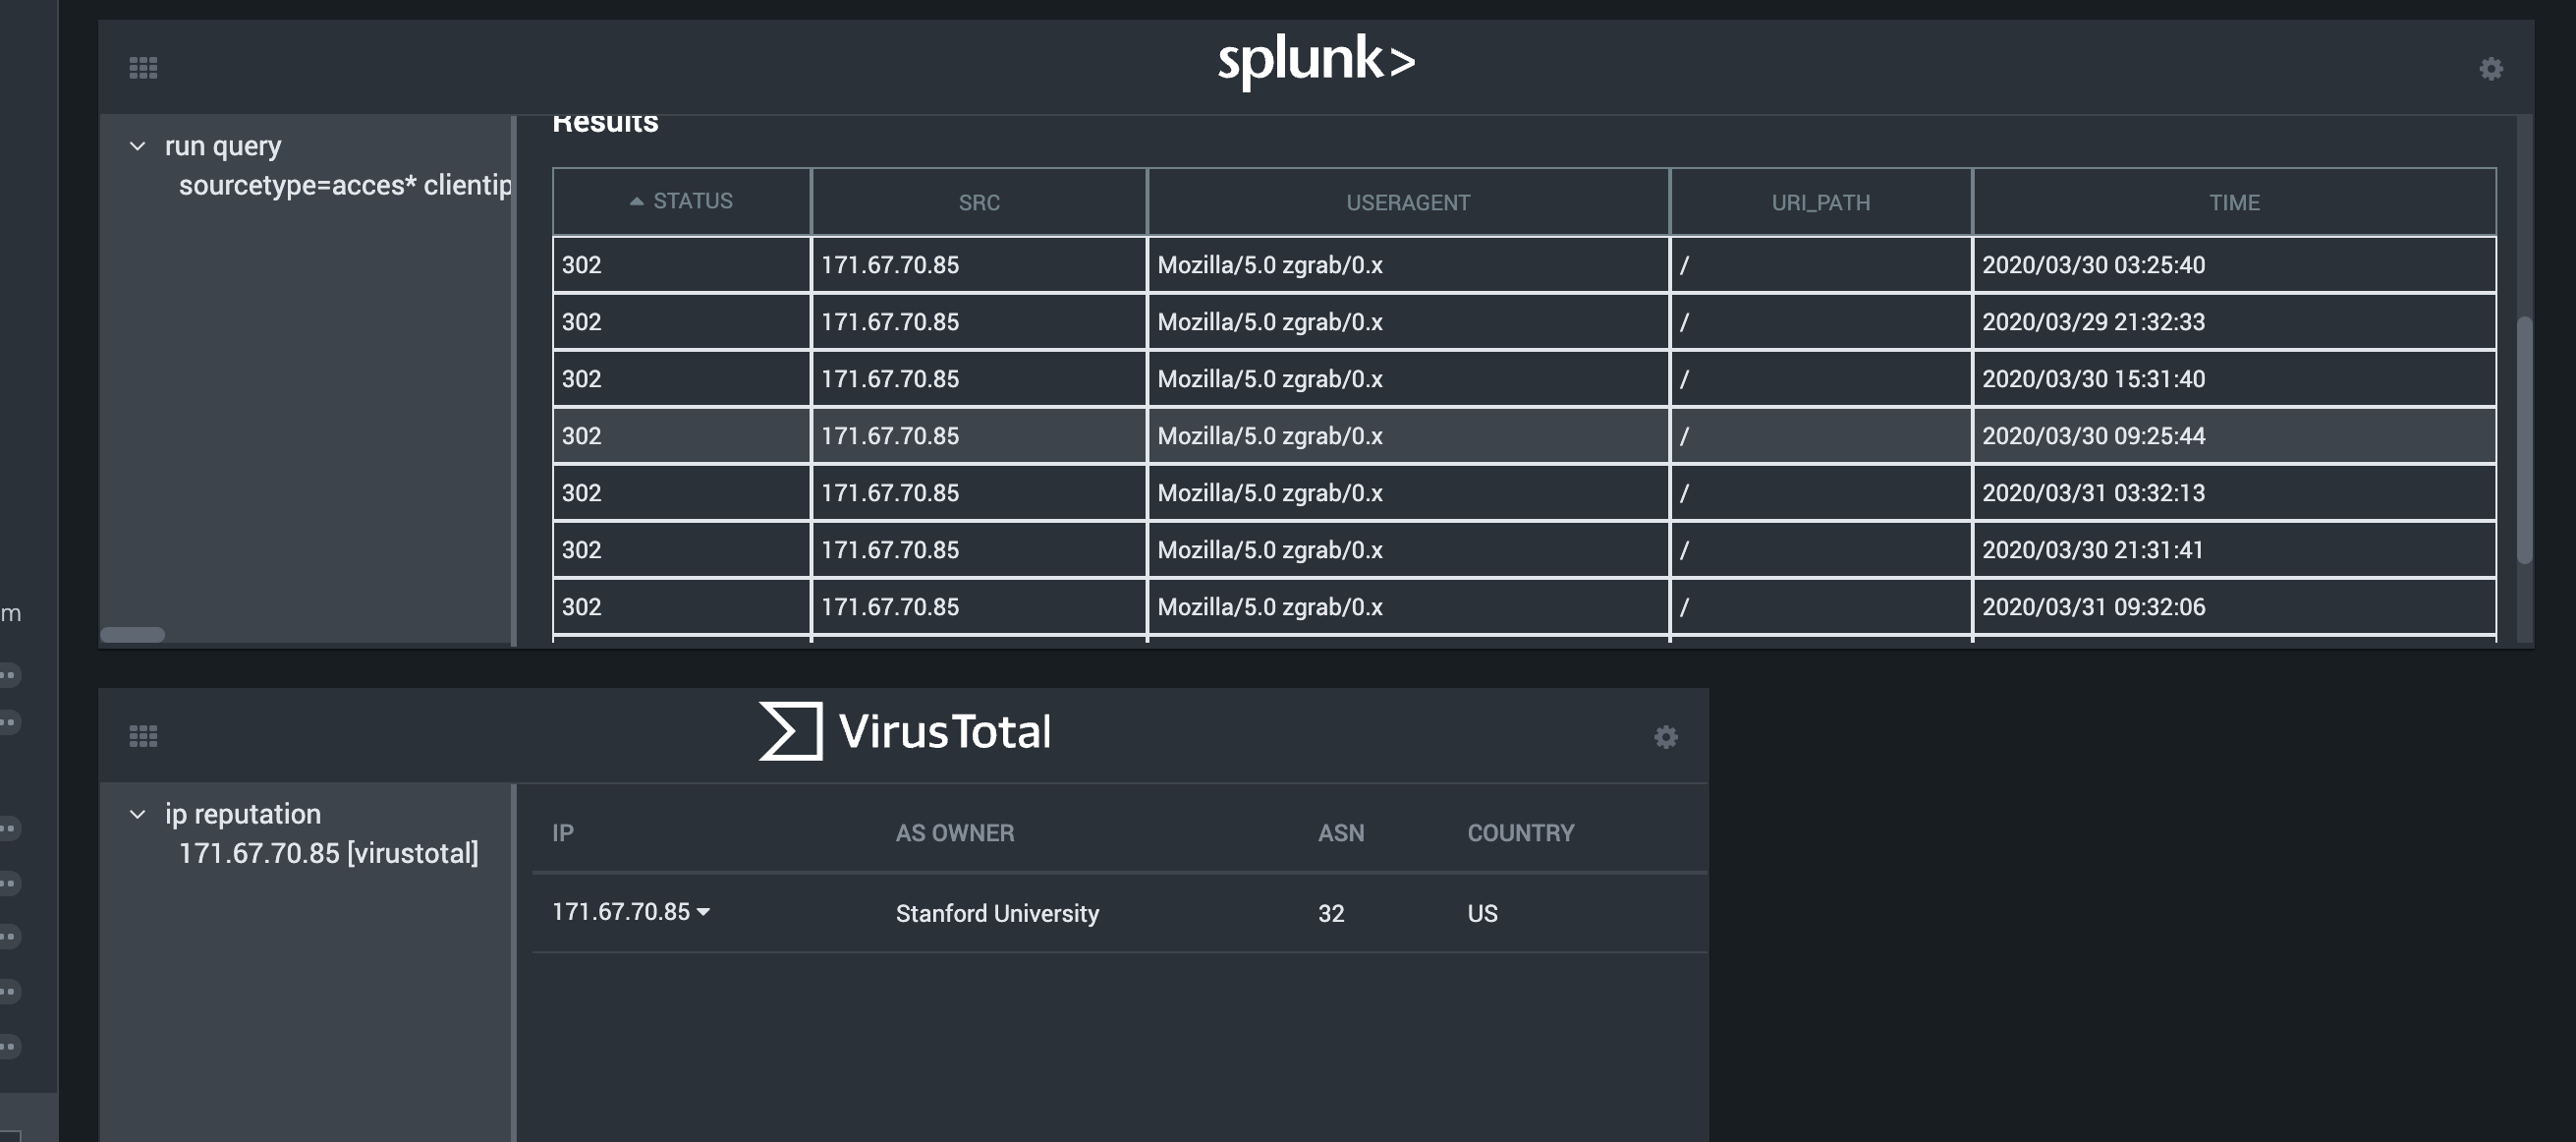
Task: Open the Splunk widget settings gear
Action: tap(2491, 68)
